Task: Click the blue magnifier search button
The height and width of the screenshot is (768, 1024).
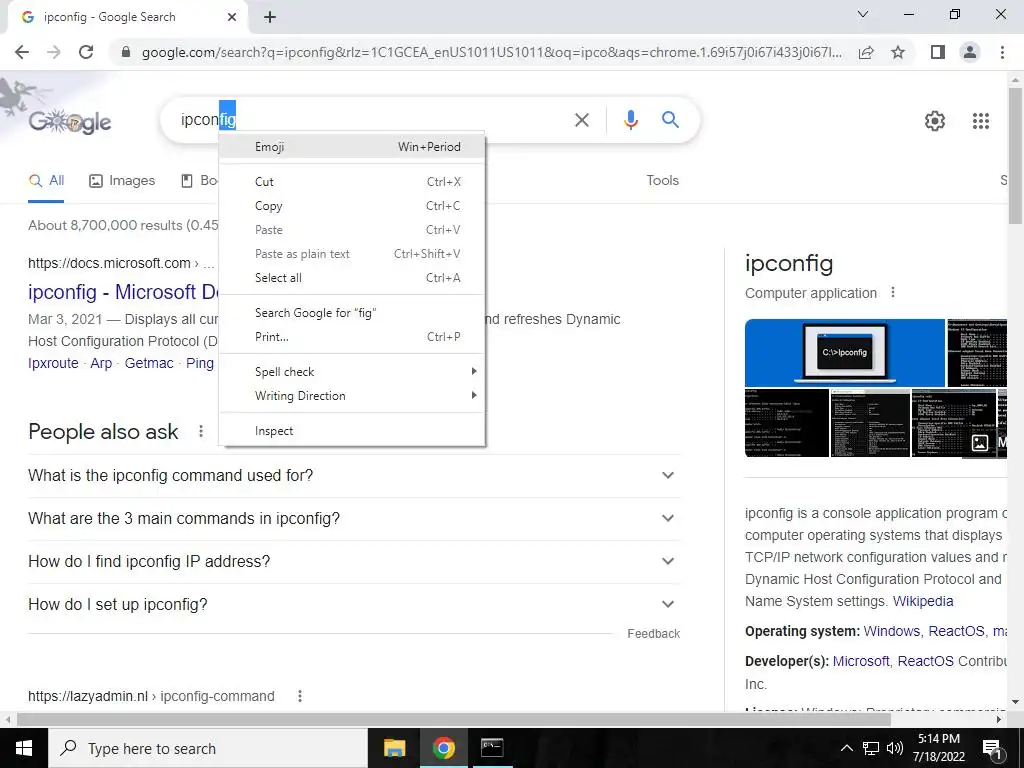Action: point(670,120)
